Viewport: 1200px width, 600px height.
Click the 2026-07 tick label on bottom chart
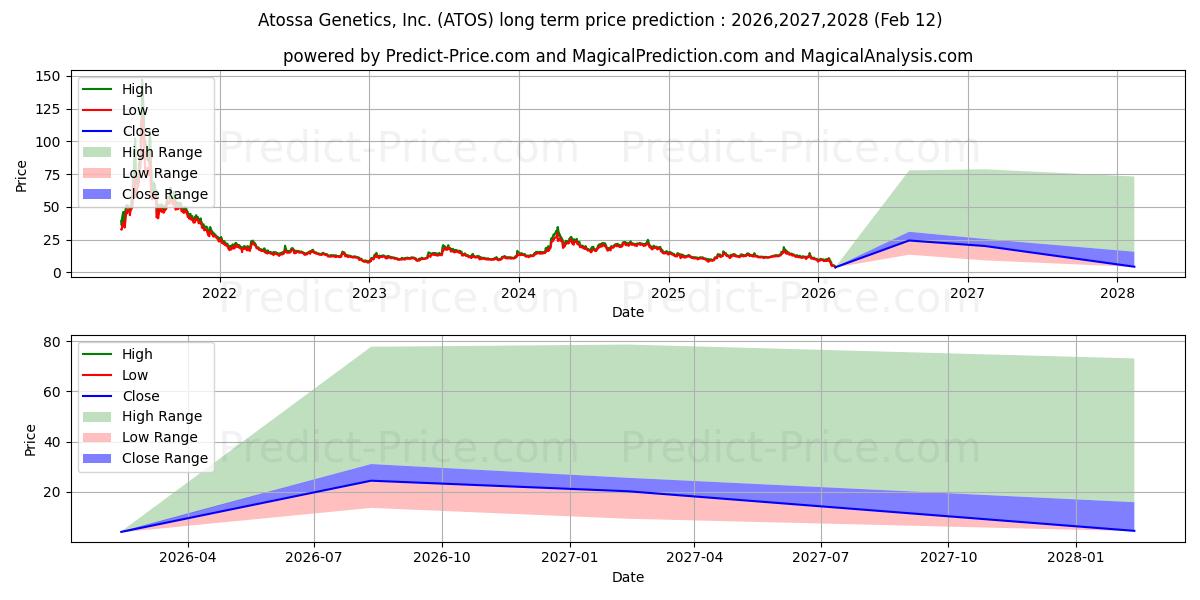(x=314, y=558)
